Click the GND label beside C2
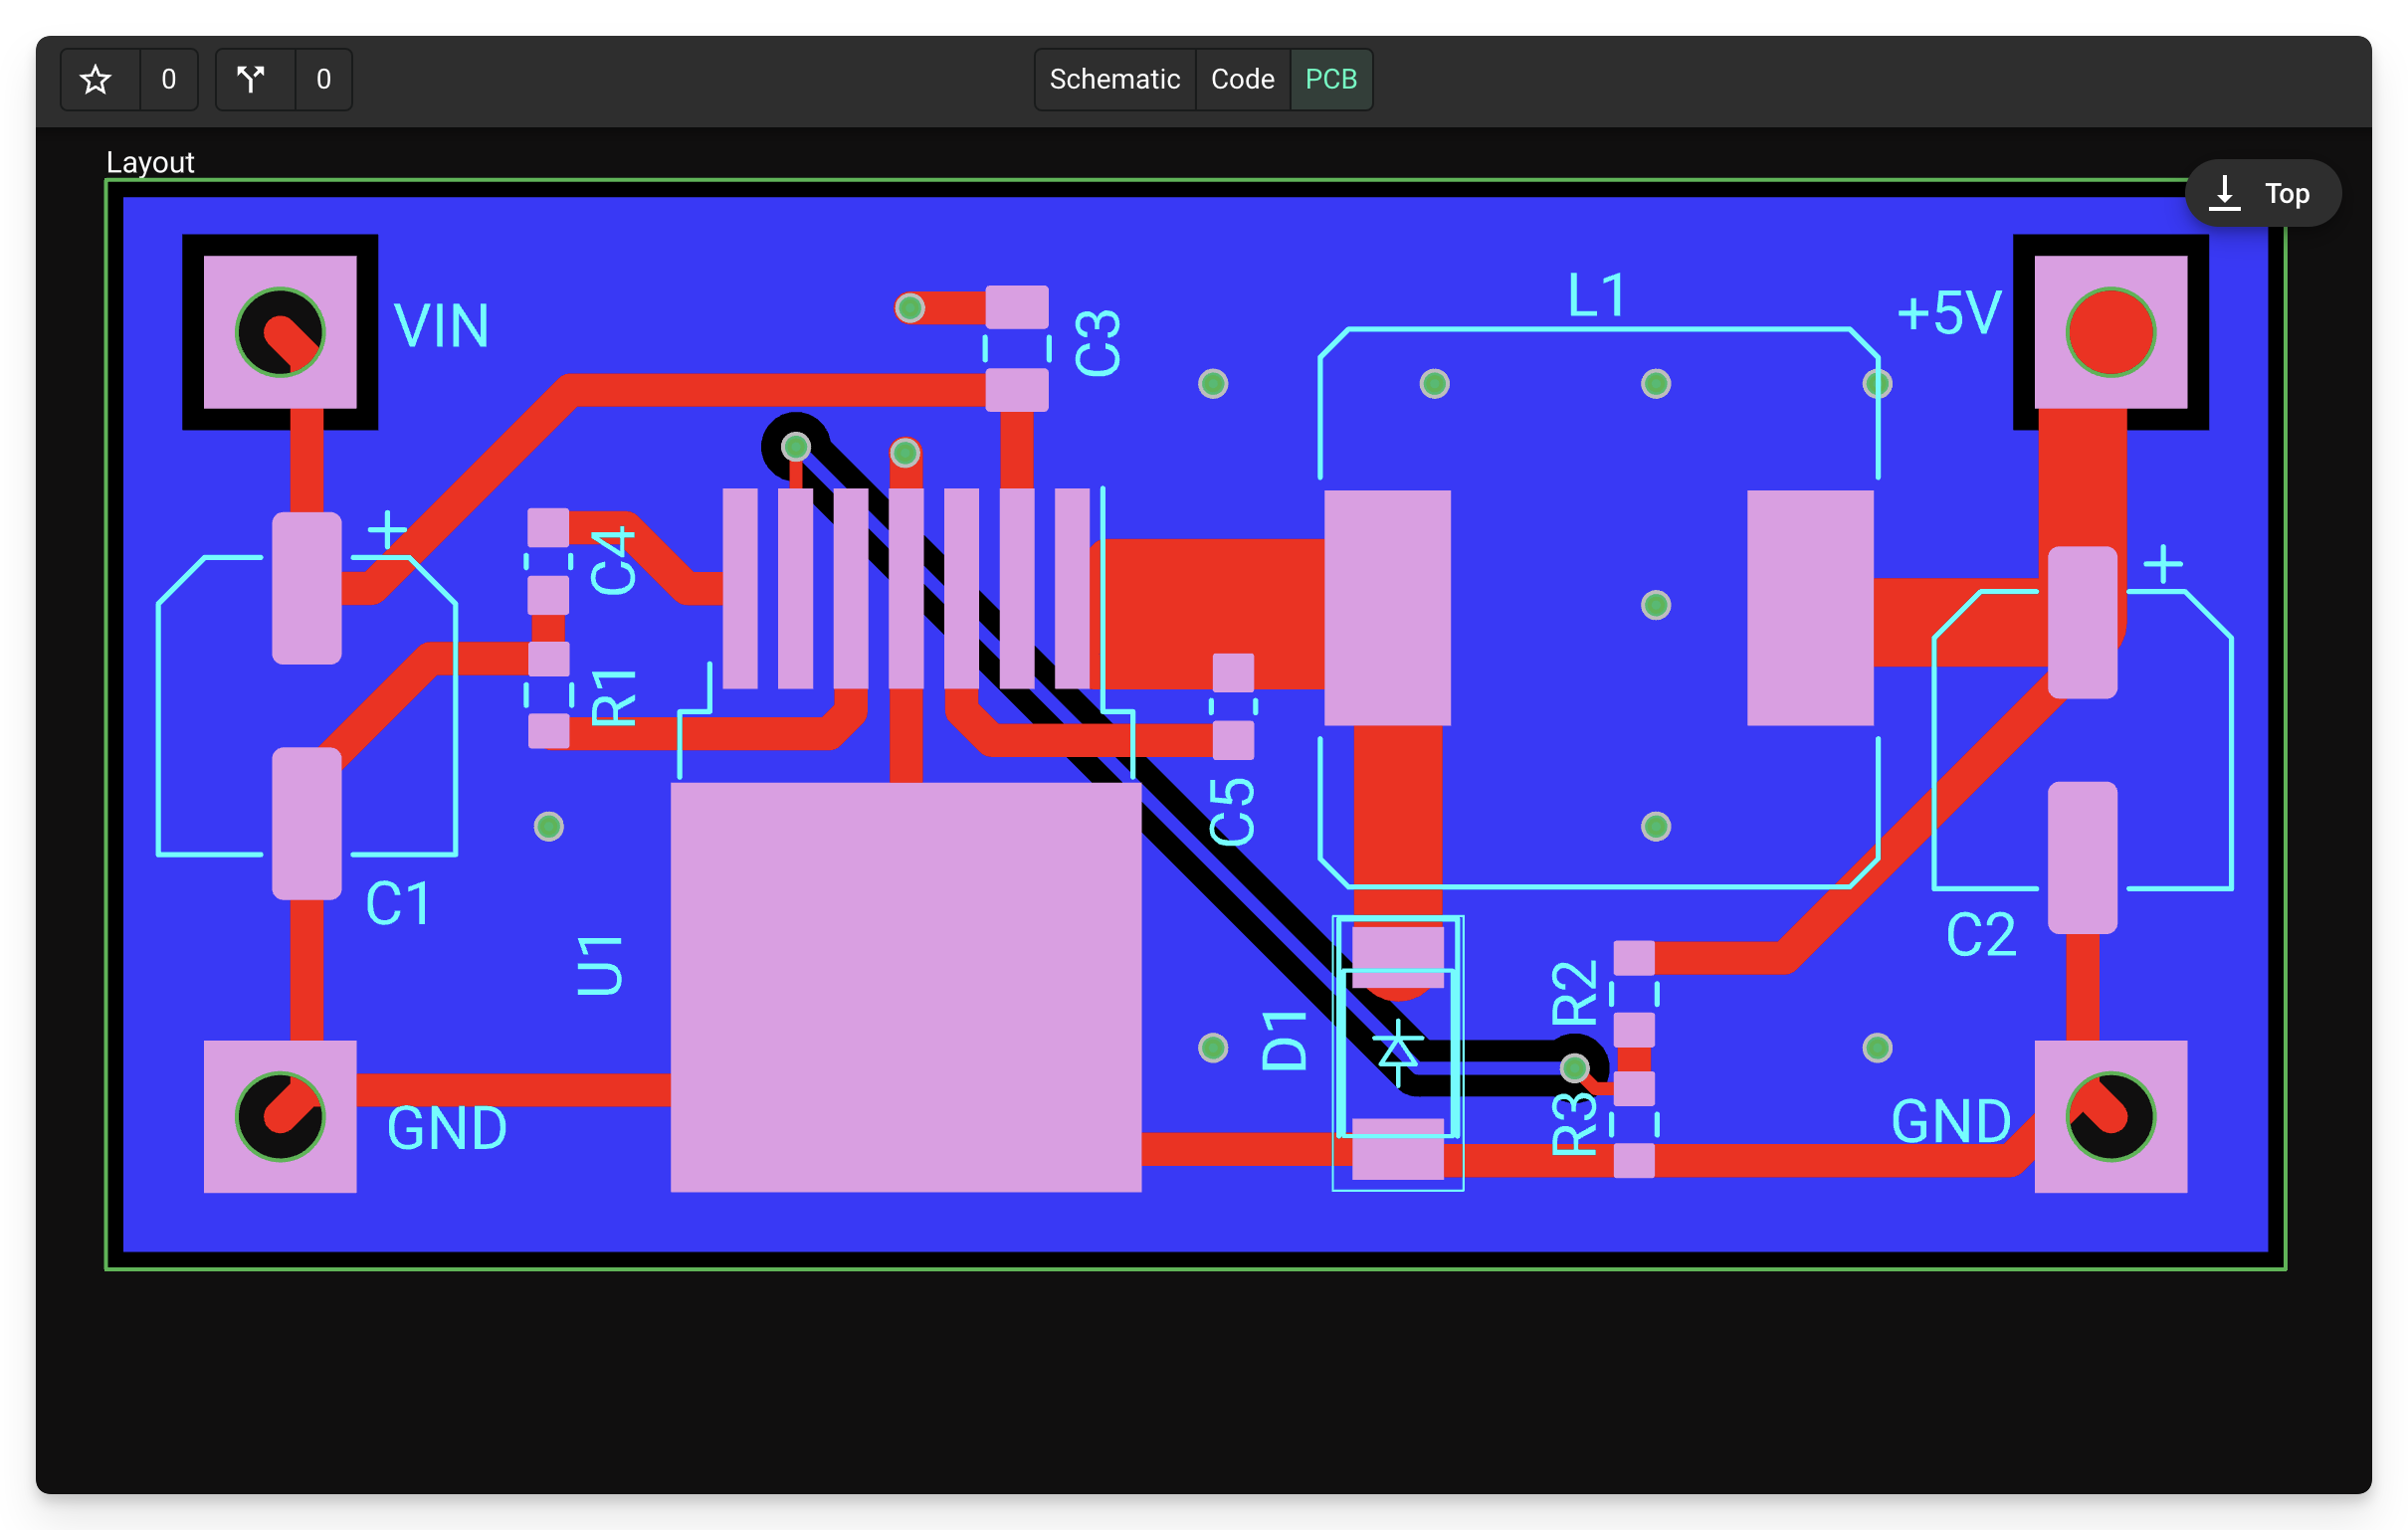 1951,1121
